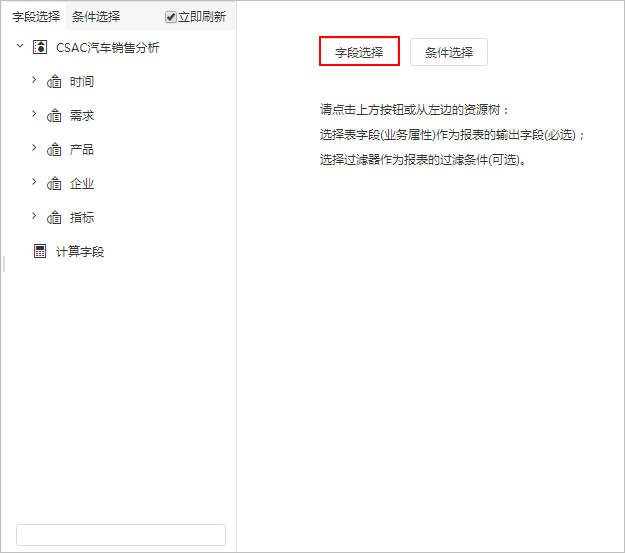Click the search box below the tree
Viewport: 625px width, 553px height.
click(121, 535)
